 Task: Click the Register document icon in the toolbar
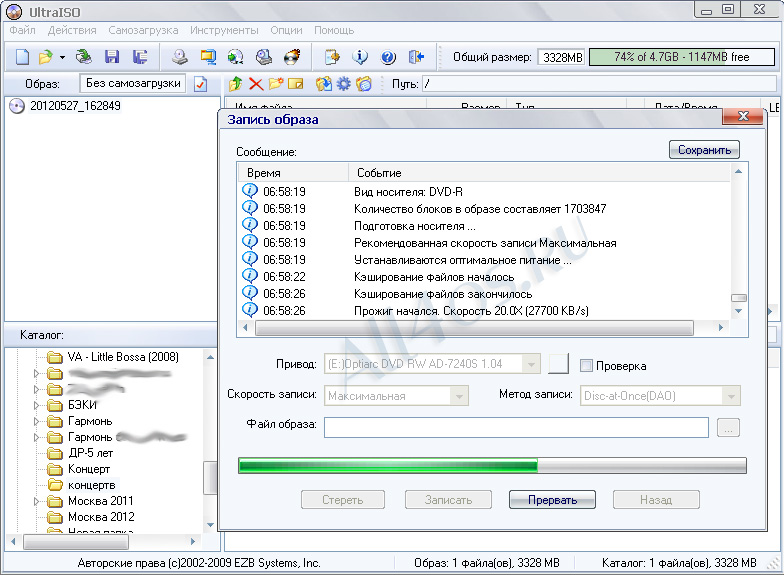tap(332, 57)
